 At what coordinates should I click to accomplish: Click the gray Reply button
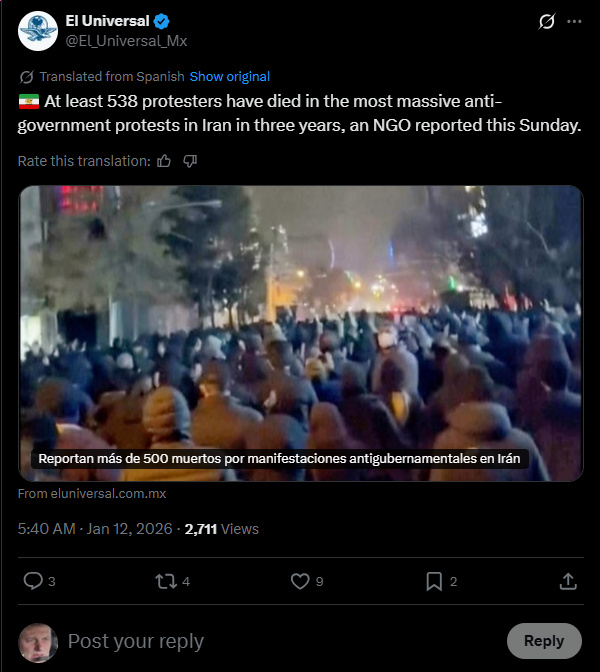point(544,641)
